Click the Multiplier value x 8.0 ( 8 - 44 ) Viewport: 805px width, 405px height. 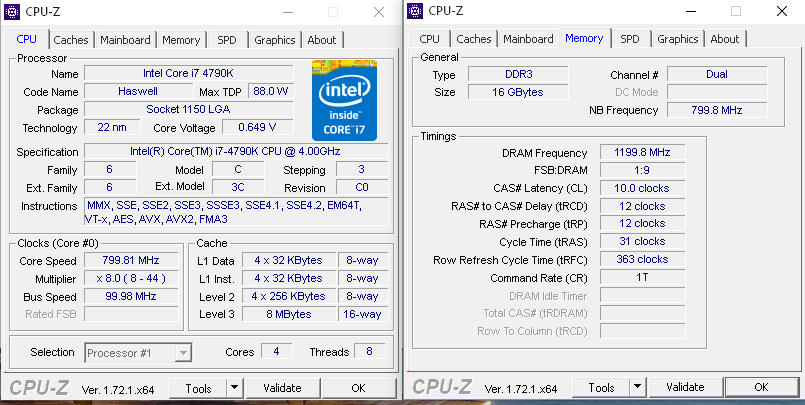pyautogui.click(x=131, y=279)
